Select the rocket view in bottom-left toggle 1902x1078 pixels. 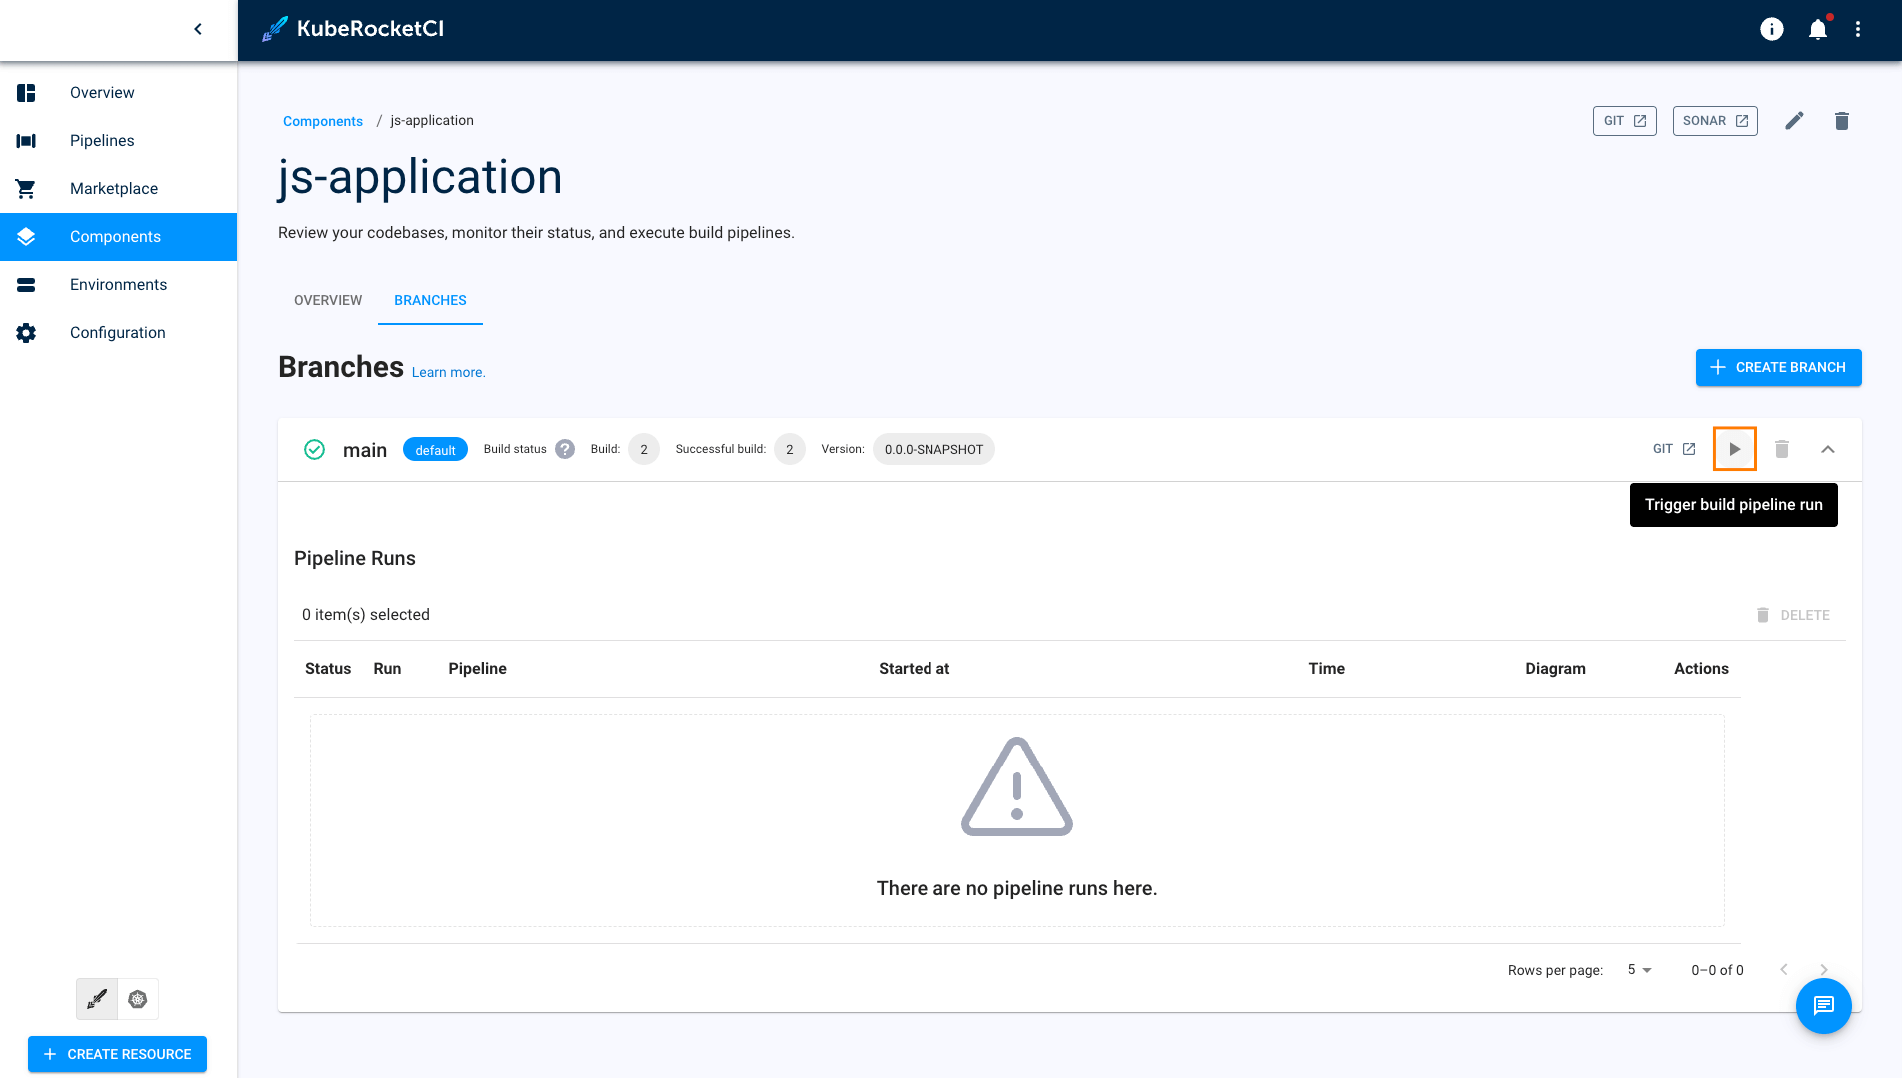[x=96, y=999]
